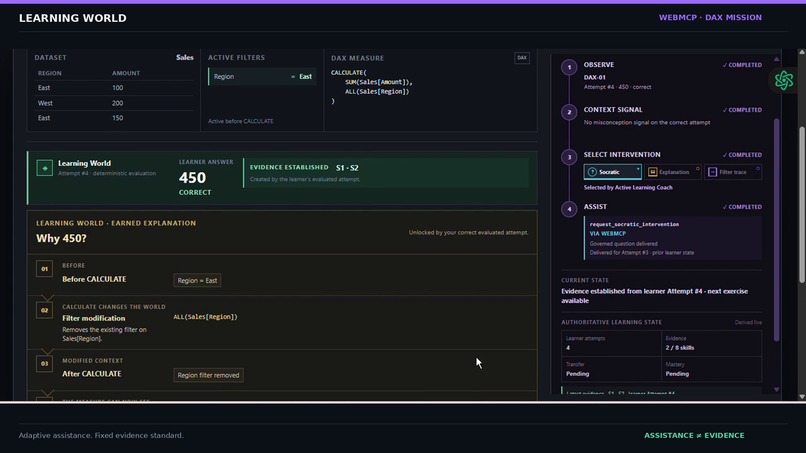806x453 pixels.
Task: Click the green ChatGPT-style knot icon
Action: [784, 80]
